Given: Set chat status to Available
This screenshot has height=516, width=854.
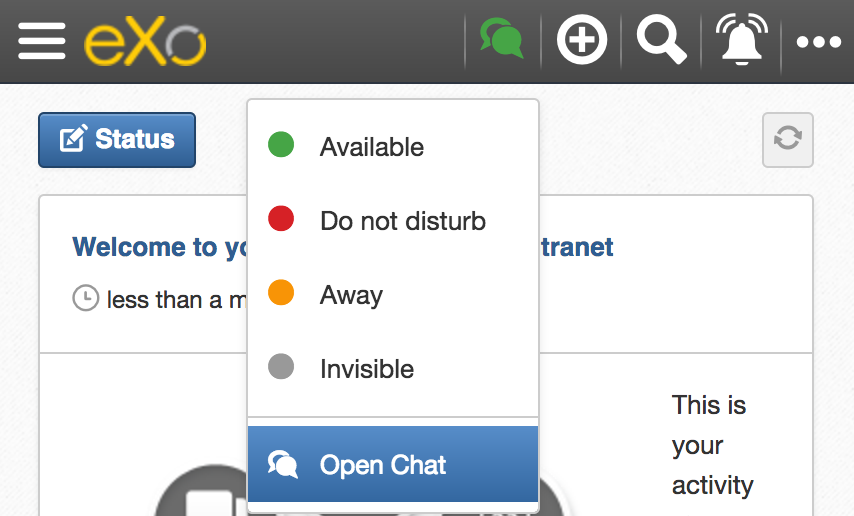Looking at the screenshot, I should tap(372, 147).
